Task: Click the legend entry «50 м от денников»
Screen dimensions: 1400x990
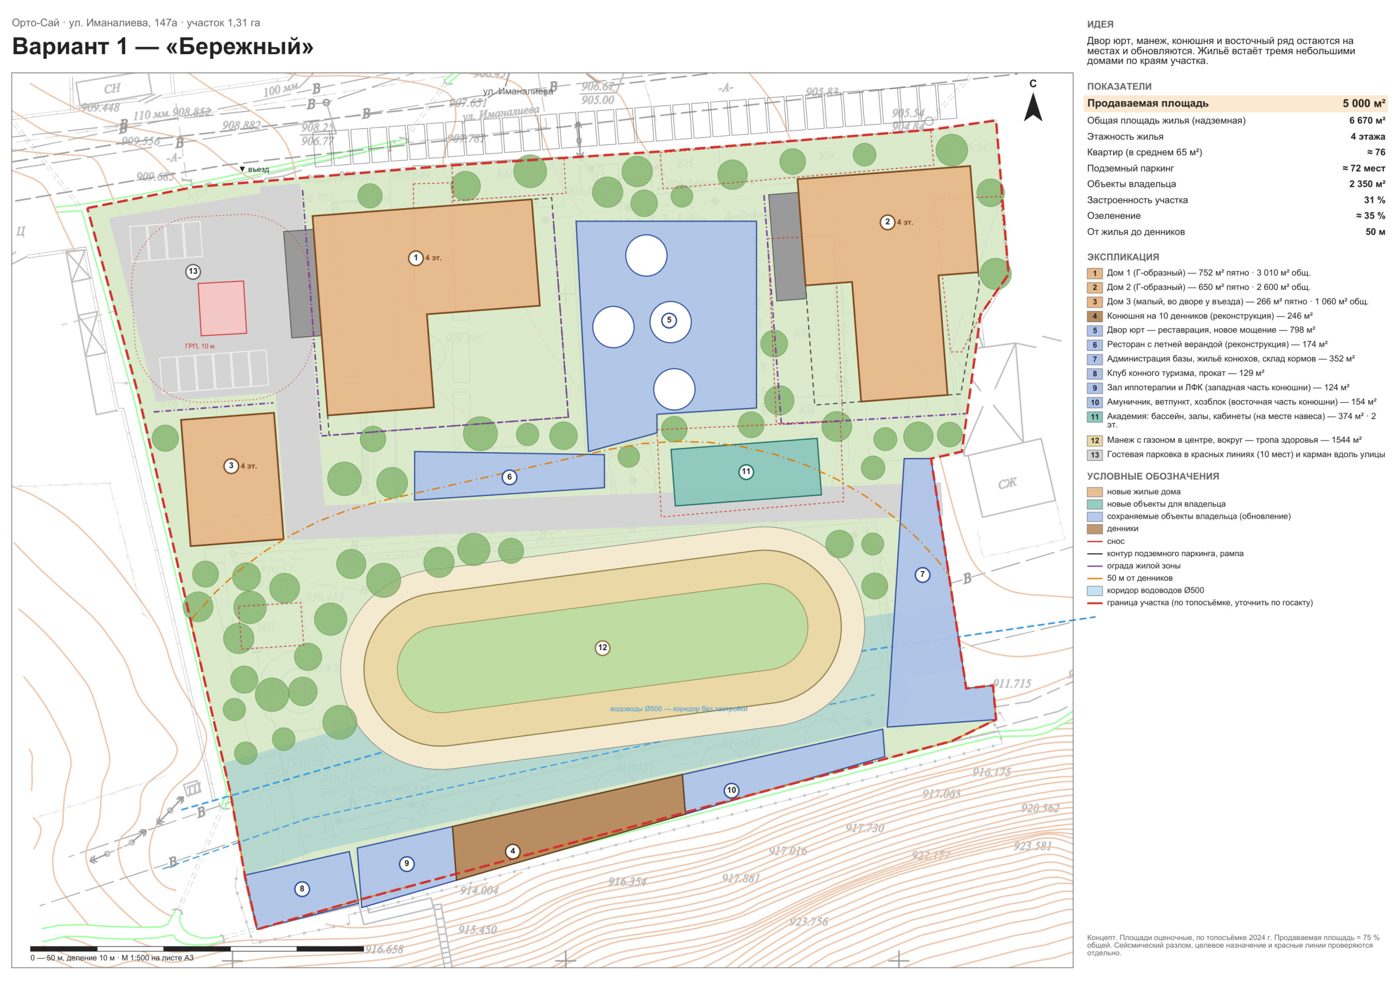Action: [1140, 578]
